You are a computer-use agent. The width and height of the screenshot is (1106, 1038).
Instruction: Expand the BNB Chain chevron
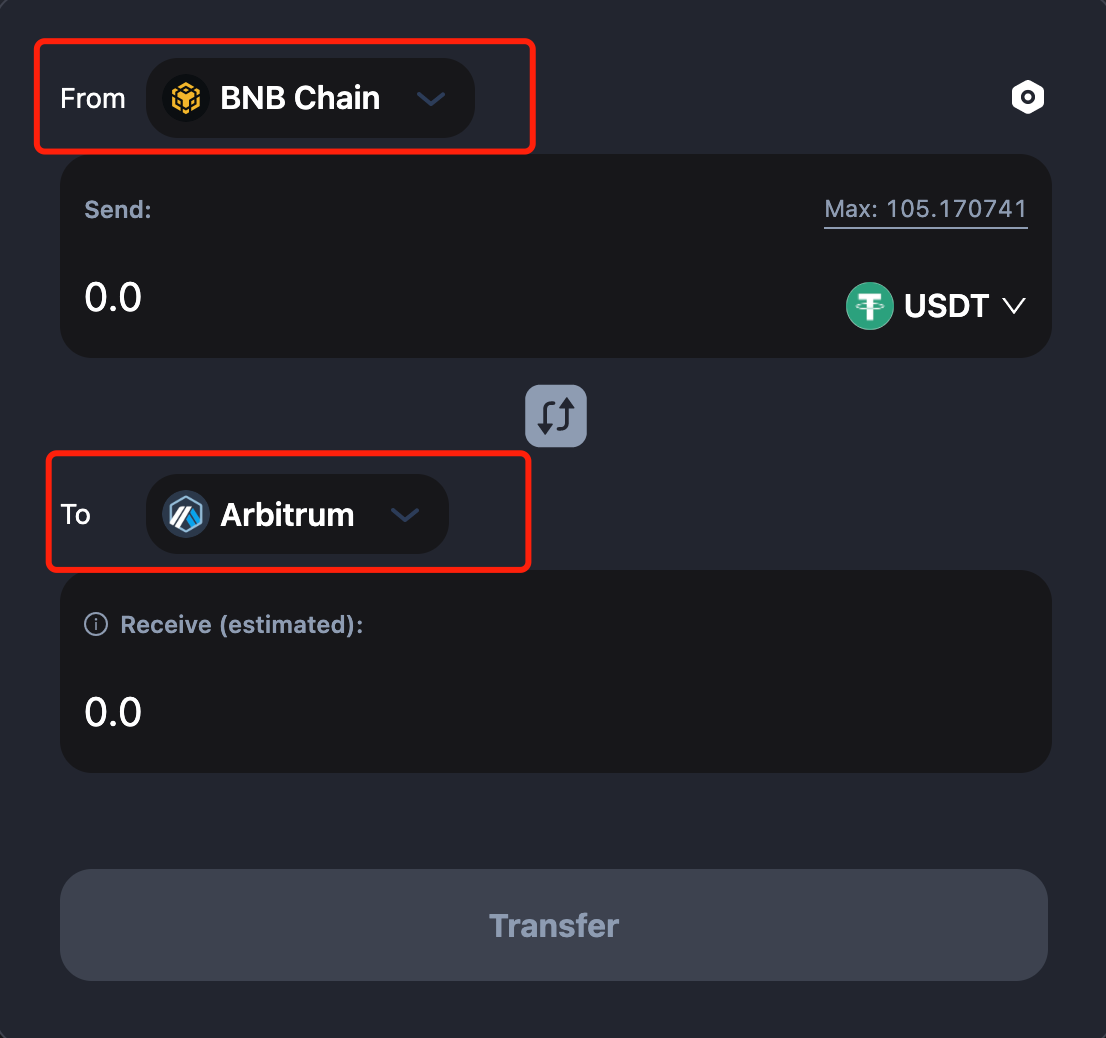(x=431, y=99)
